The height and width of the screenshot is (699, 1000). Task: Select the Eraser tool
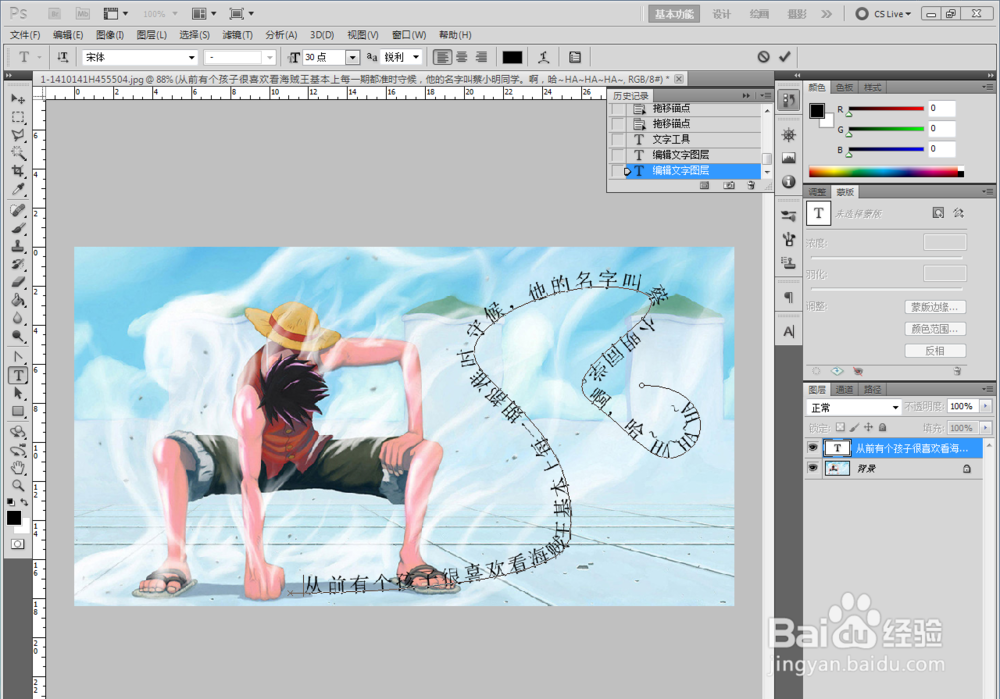18,282
